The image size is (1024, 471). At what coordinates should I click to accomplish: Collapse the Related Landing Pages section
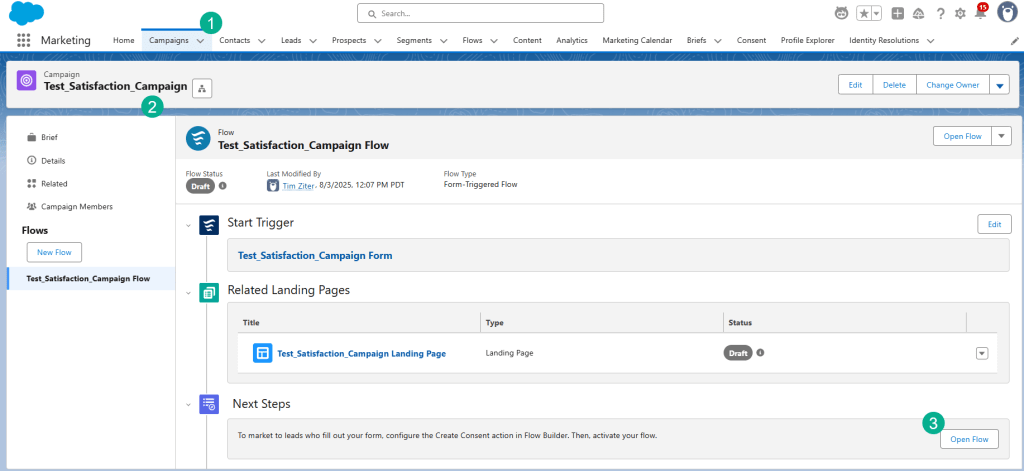coord(187,293)
